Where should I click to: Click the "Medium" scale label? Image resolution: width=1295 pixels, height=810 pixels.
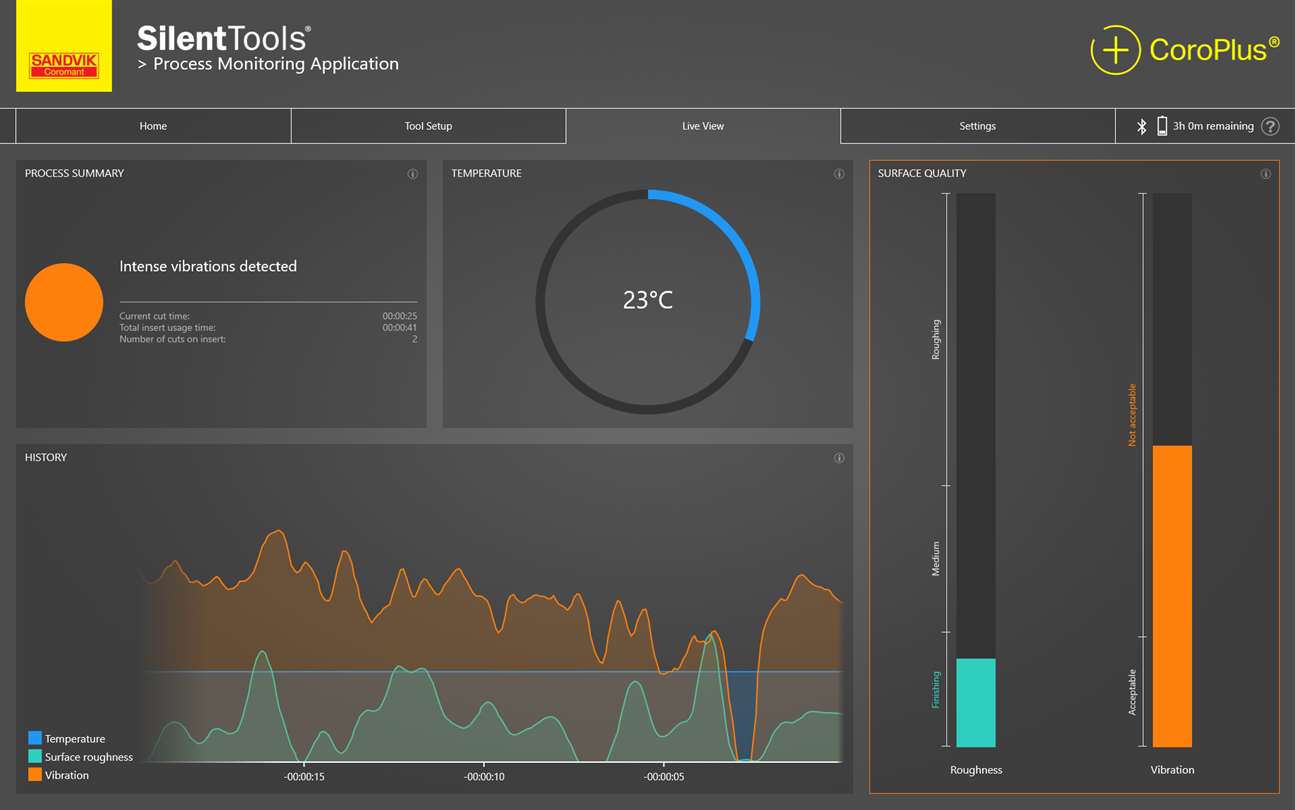(x=936, y=560)
